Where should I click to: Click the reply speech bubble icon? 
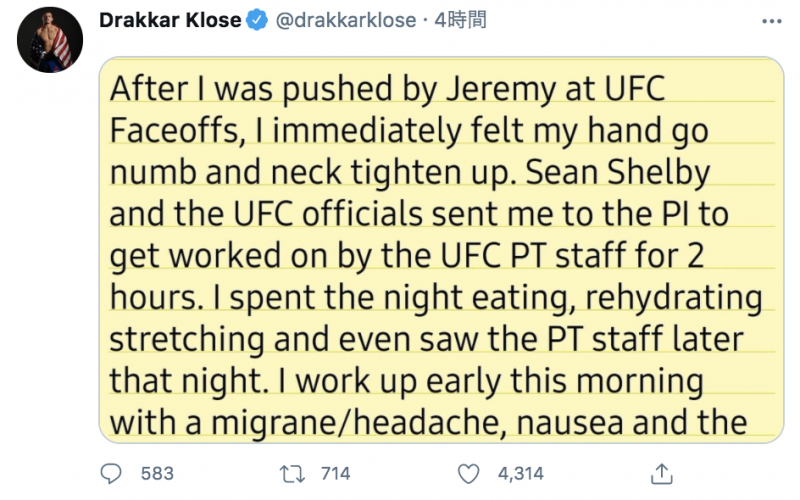(x=114, y=473)
